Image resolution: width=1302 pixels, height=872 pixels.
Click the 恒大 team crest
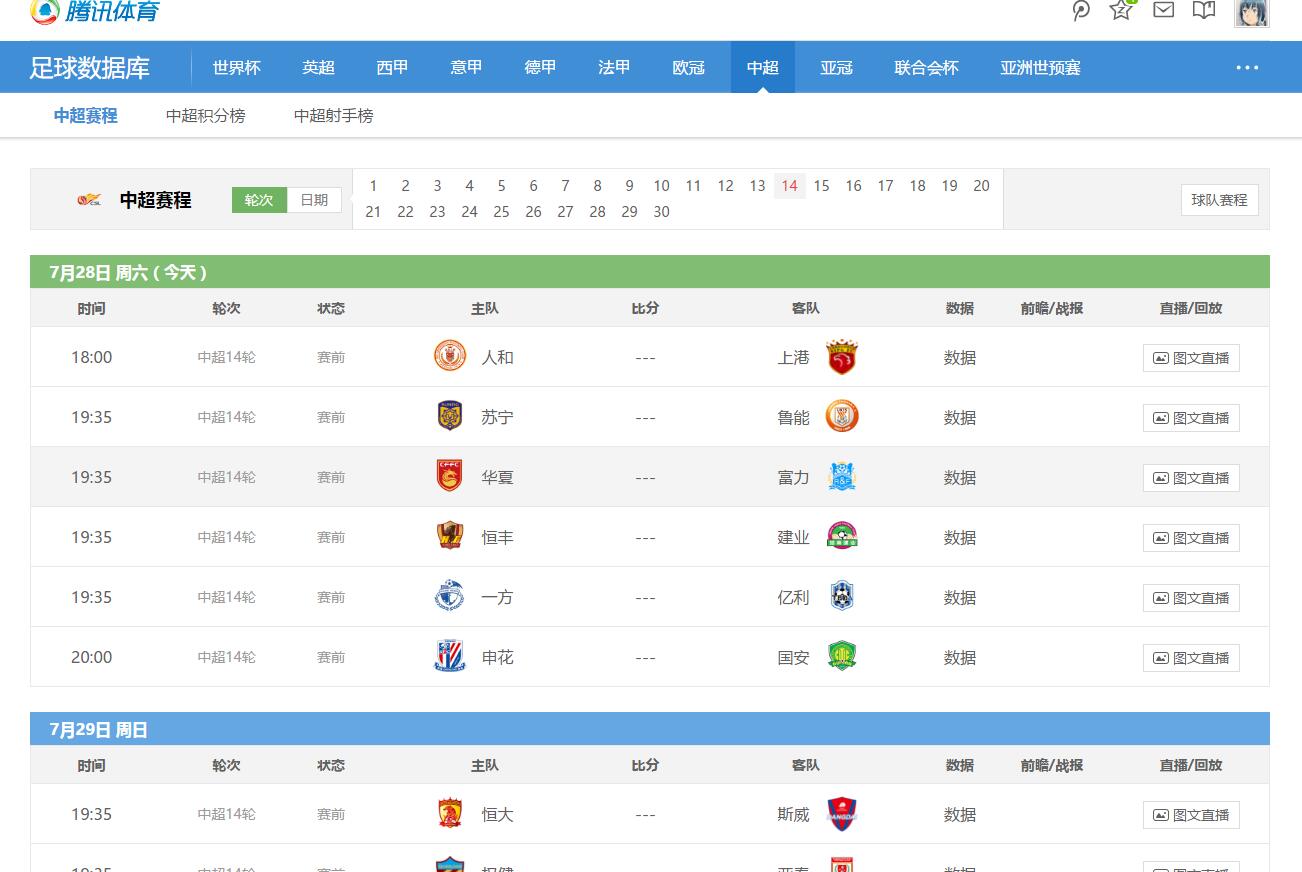click(449, 813)
